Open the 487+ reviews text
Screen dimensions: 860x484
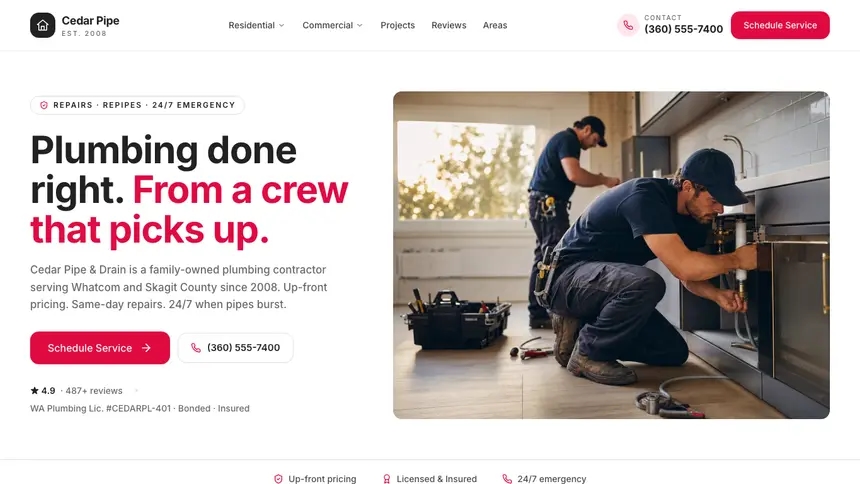[x=94, y=391]
